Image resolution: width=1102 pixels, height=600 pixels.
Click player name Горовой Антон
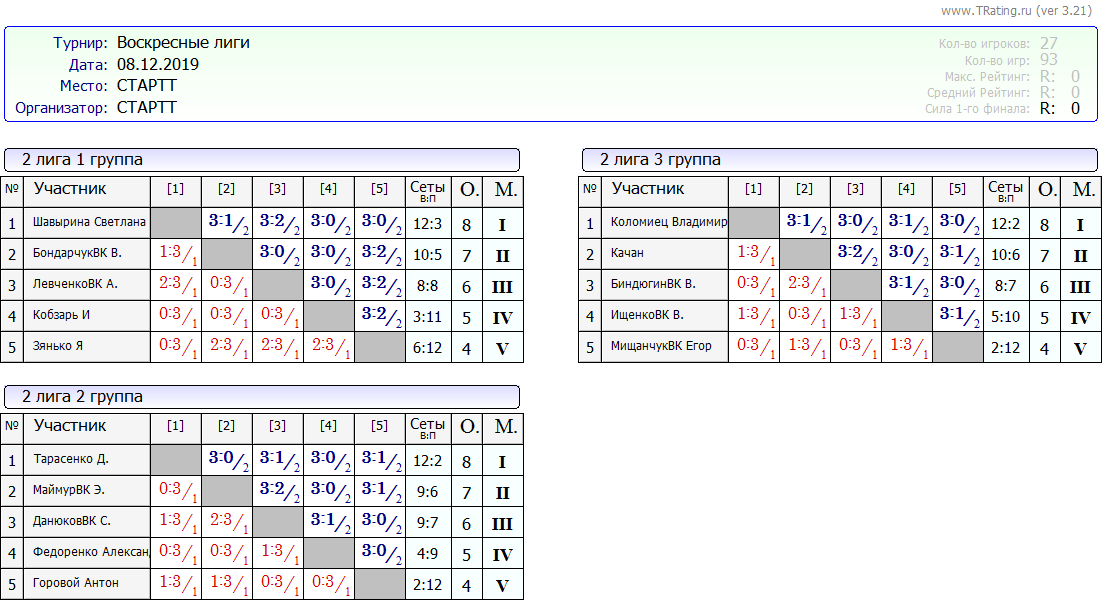click(75, 583)
